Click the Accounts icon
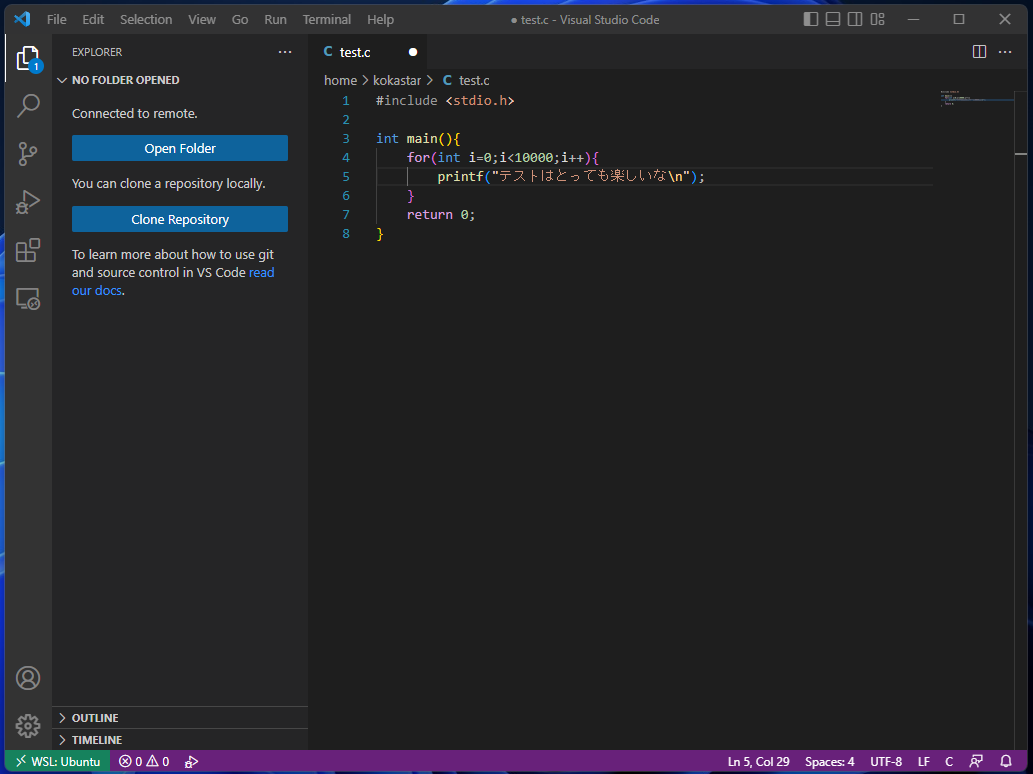This screenshot has height=774, width=1033. tap(28, 678)
